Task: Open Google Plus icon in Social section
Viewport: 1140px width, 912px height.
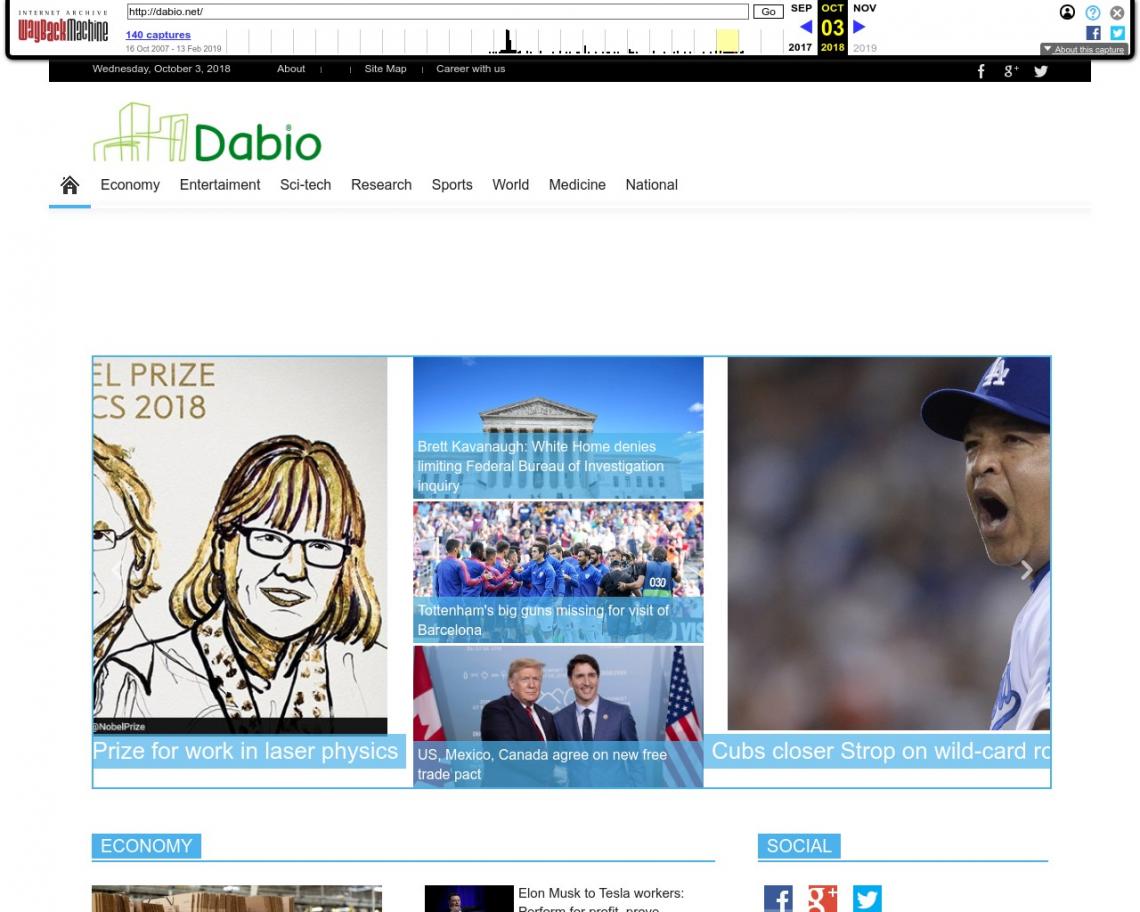Action: pos(822,898)
